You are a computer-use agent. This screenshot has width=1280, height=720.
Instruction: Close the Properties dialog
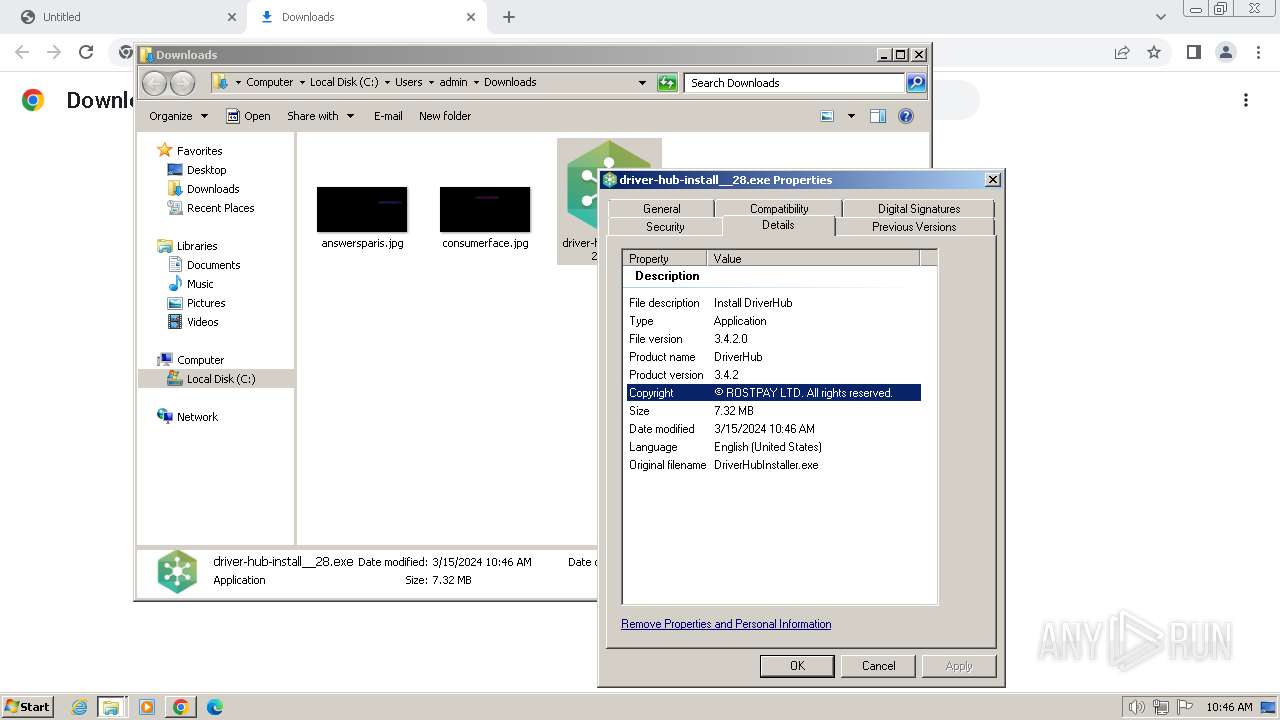point(992,180)
